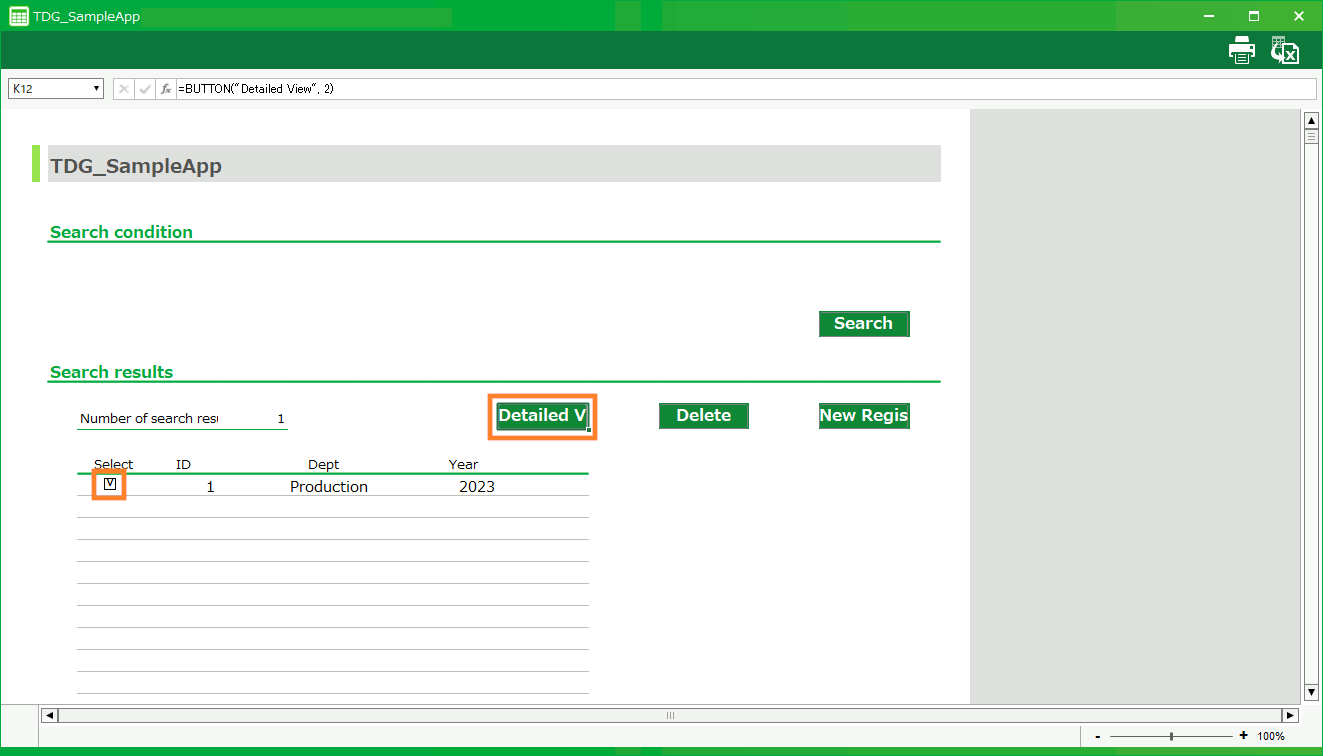This screenshot has width=1323, height=756.
Task: Click inside the formula bar input field
Action: coord(740,89)
